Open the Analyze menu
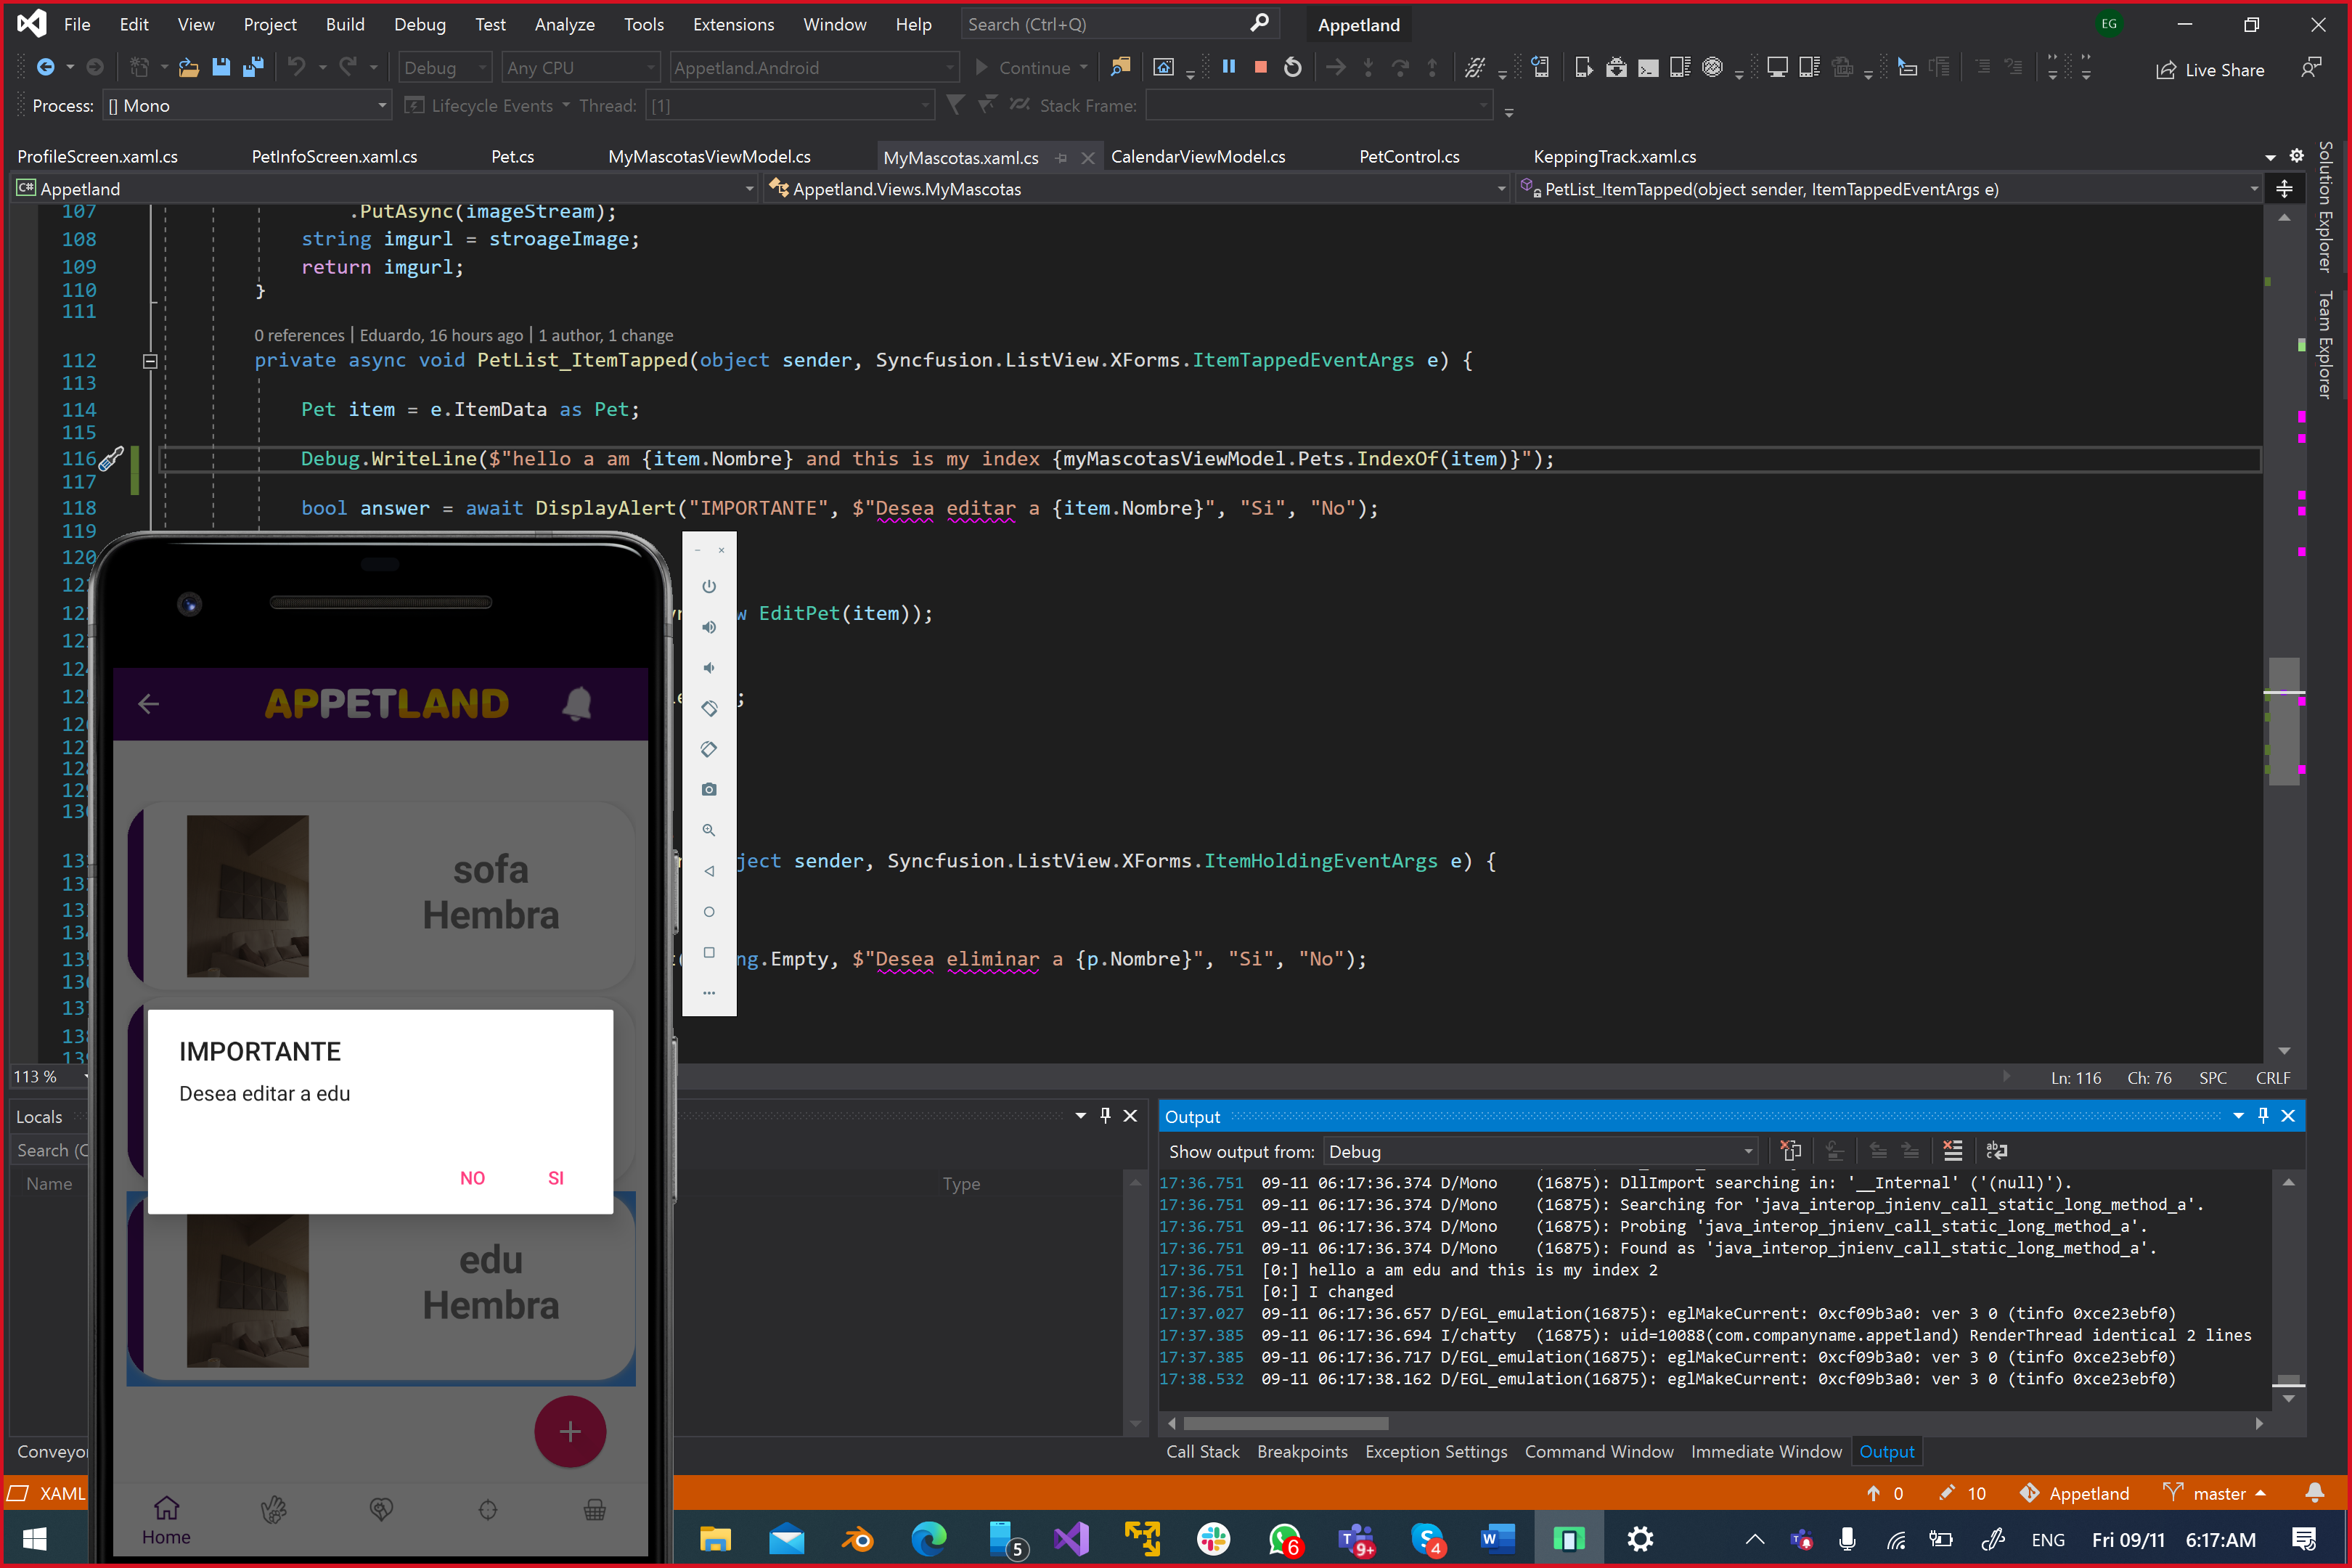The width and height of the screenshot is (2352, 1568). 564,25
